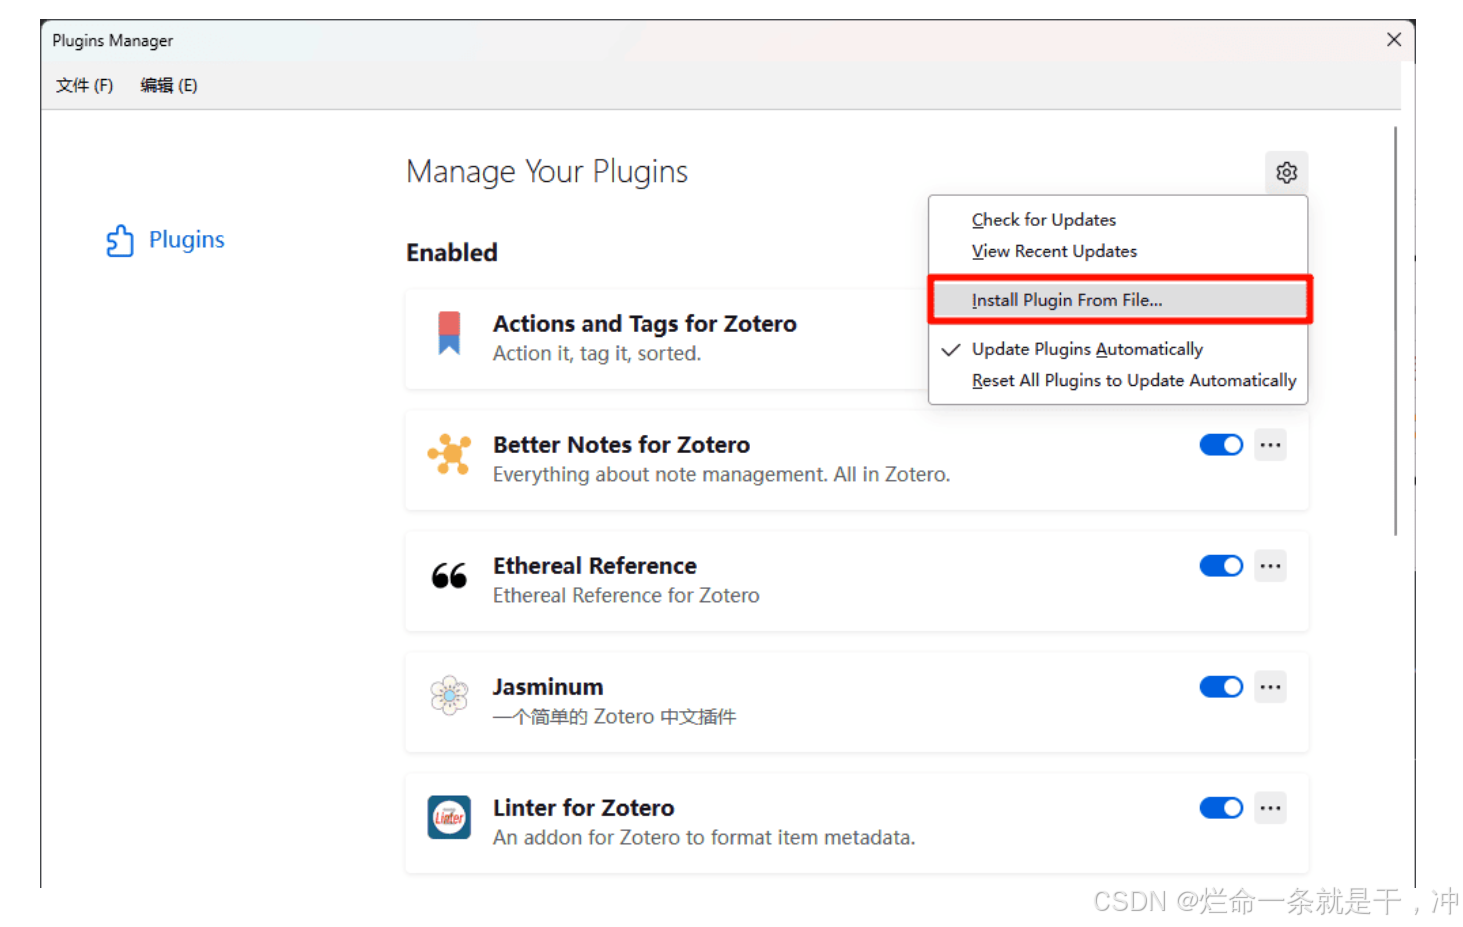Screen dimensions: 1463x927
Task: Click the gear settings icon
Action: pyautogui.click(x=1286, y=172)
